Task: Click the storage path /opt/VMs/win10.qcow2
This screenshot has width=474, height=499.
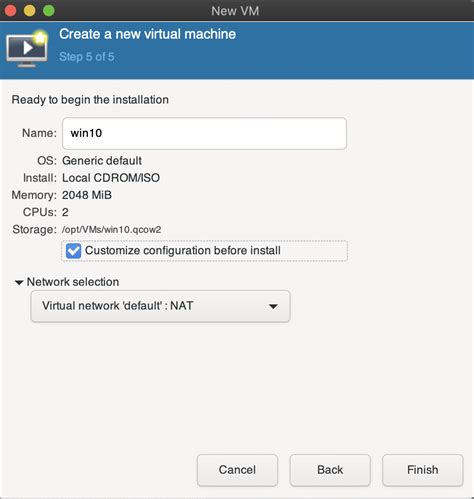Action: (112, 230)
